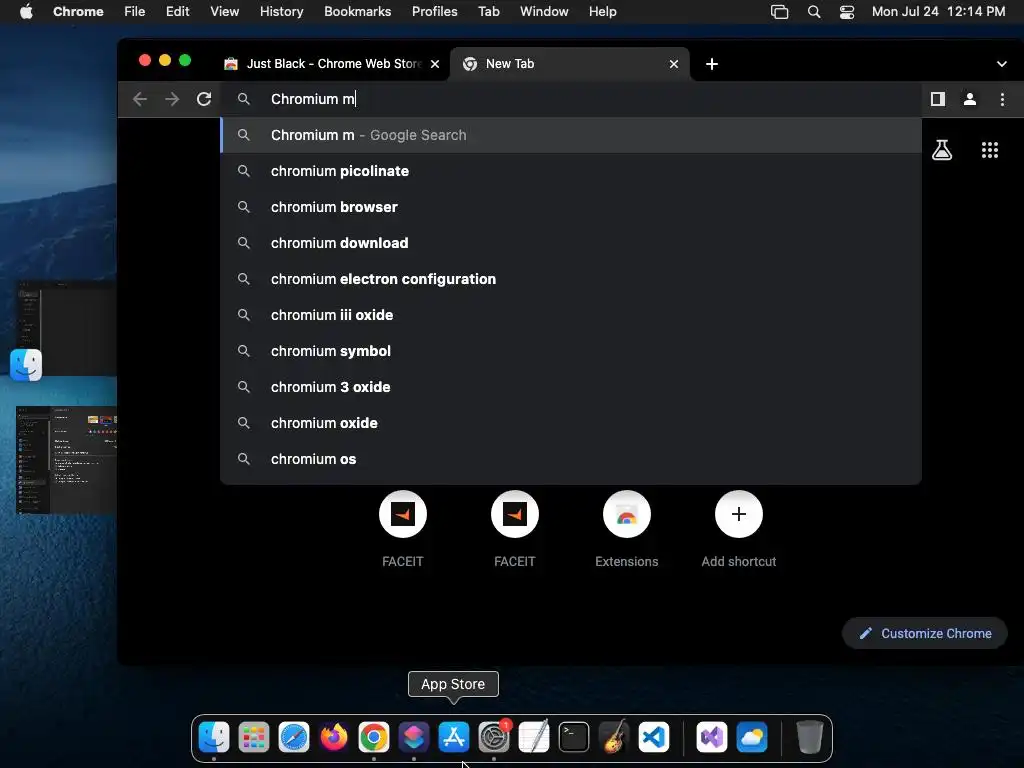Click the Stage Manager menu bar icon
Viewport: 1024px width, 768px height.
point(780,12)
